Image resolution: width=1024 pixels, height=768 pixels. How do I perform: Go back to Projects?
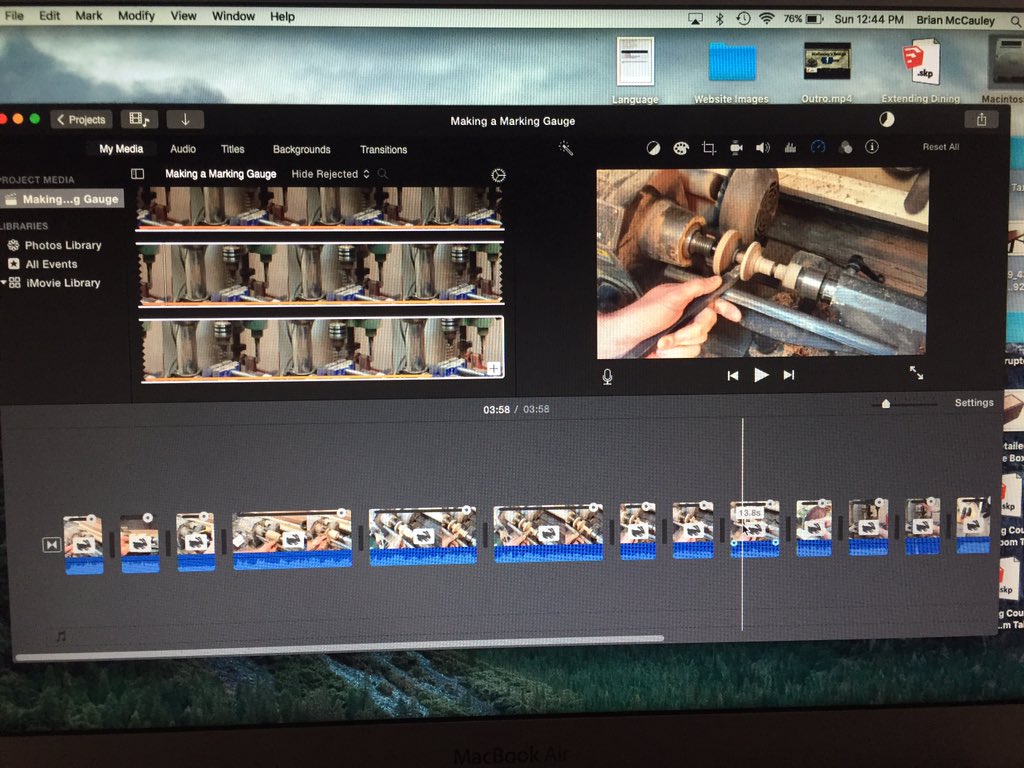81,120
